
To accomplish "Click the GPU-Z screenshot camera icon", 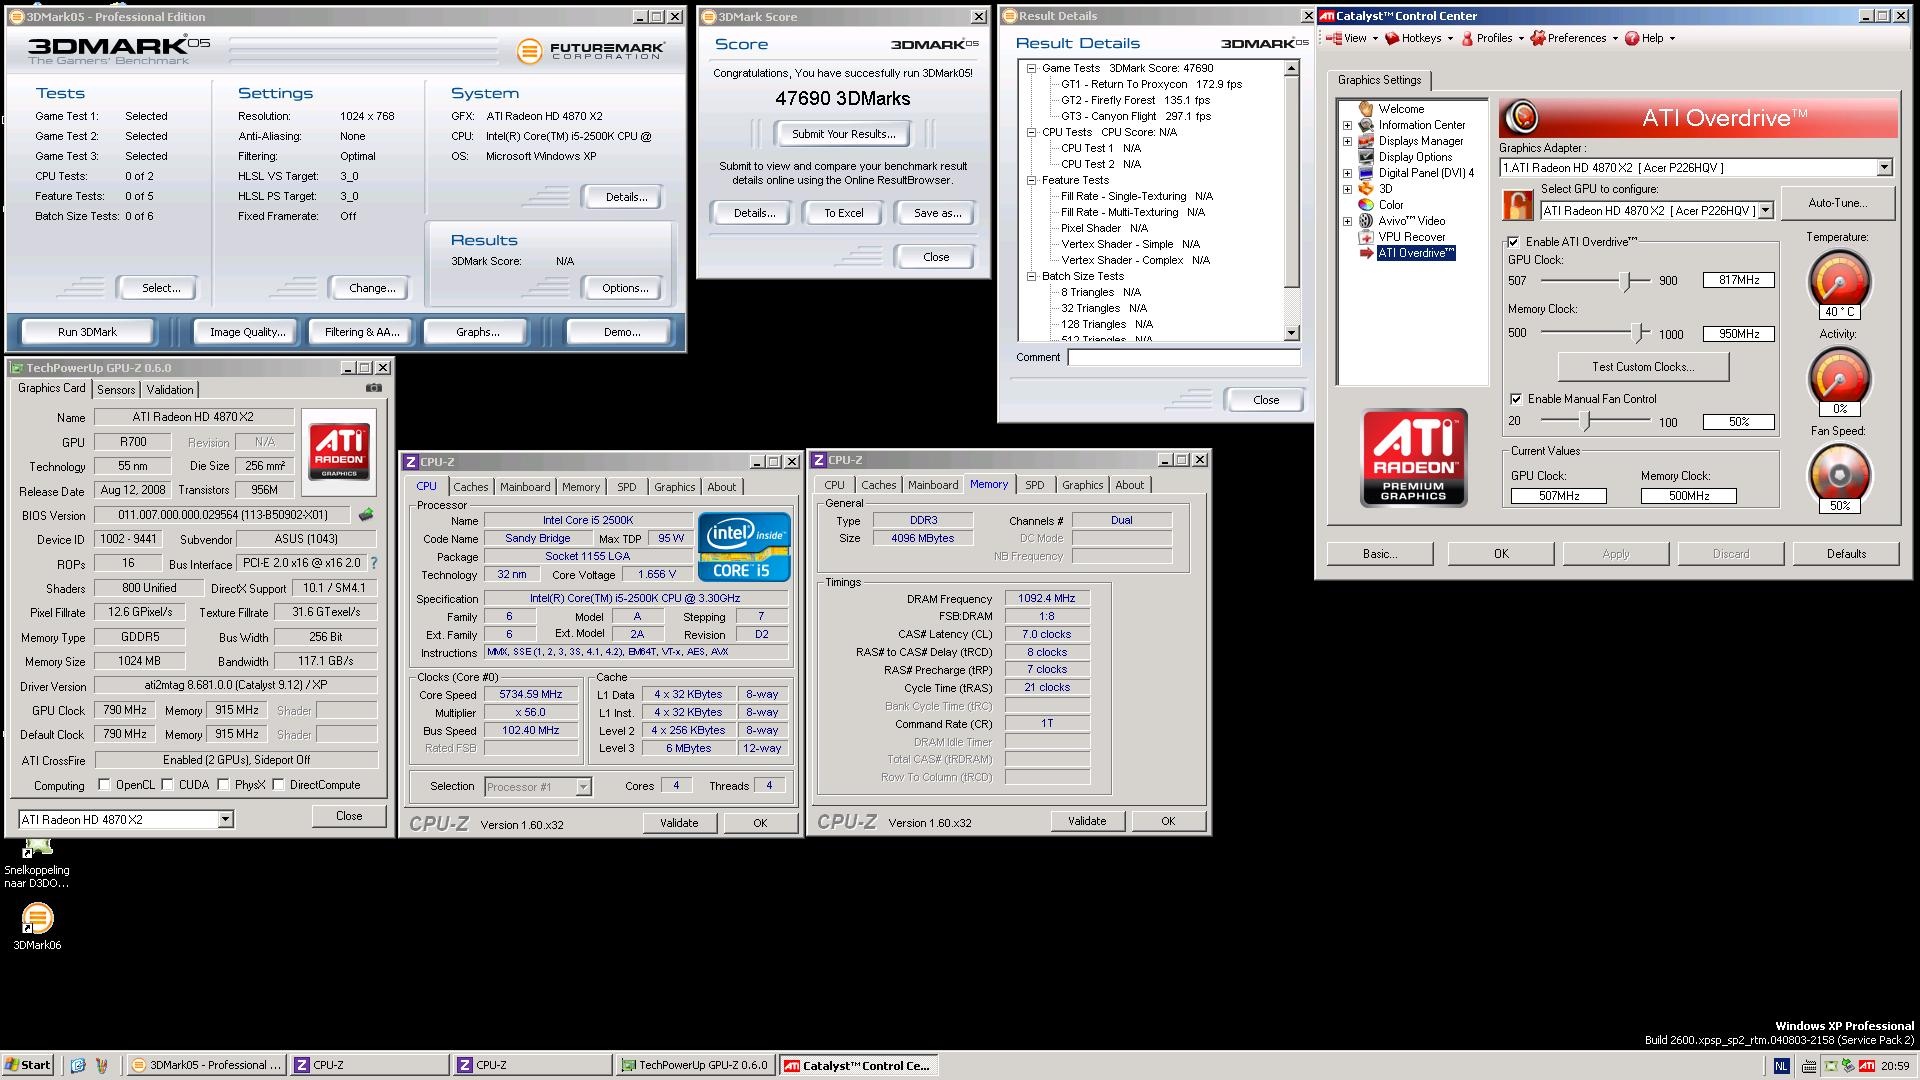I will click(373, 388).
